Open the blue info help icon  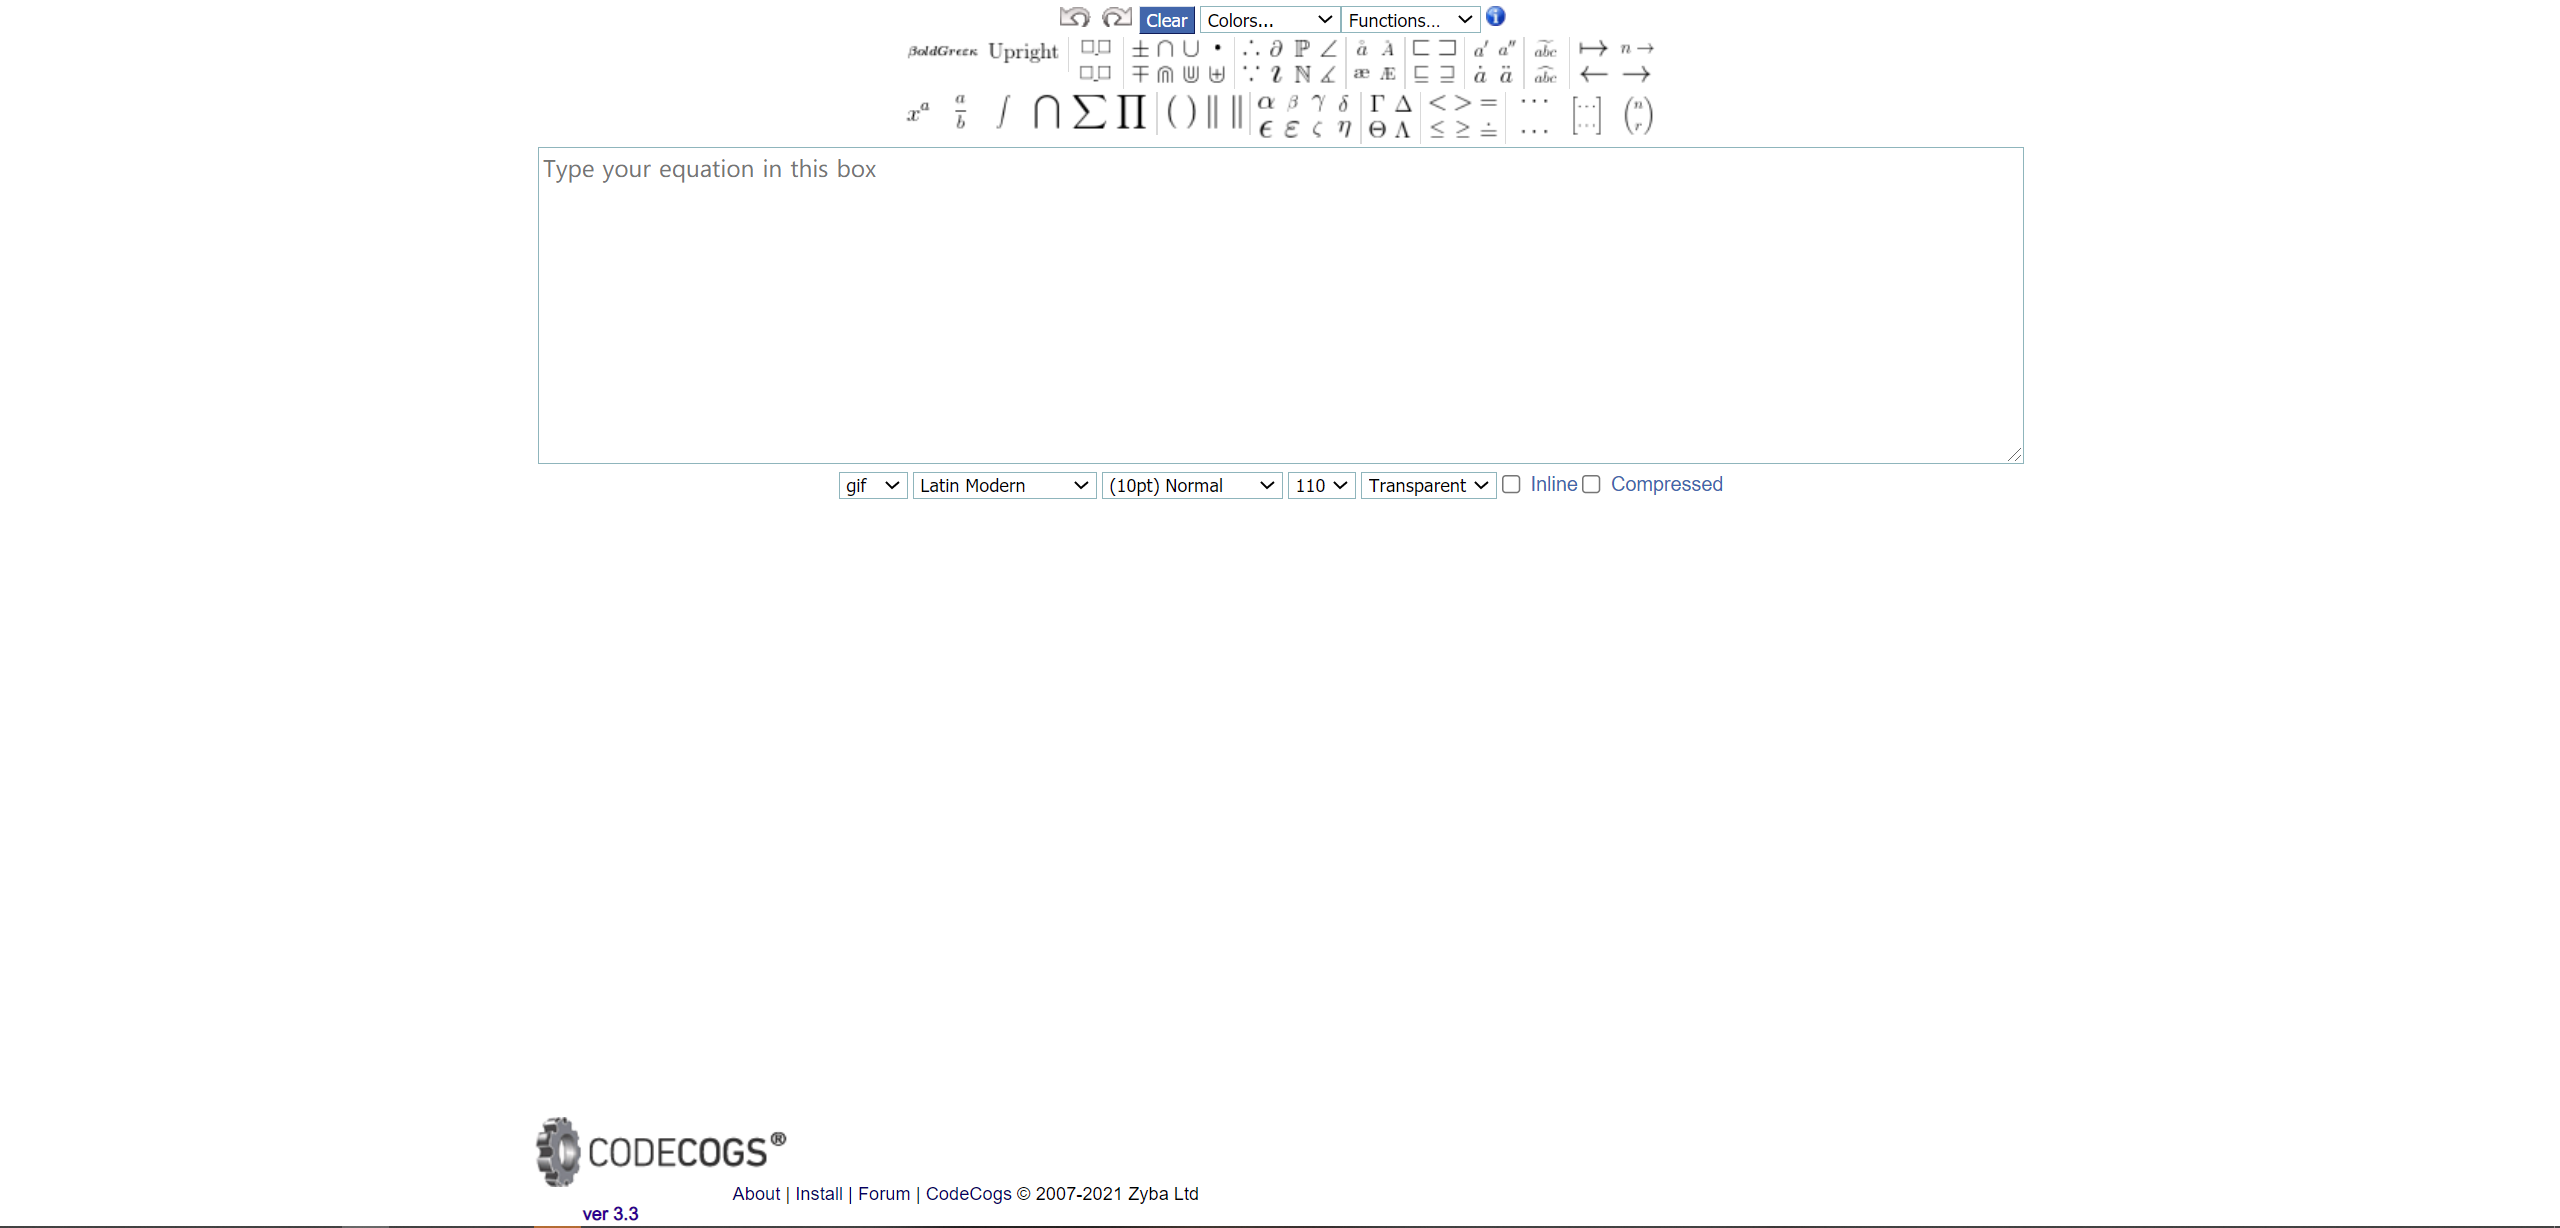click(1495, 17)
